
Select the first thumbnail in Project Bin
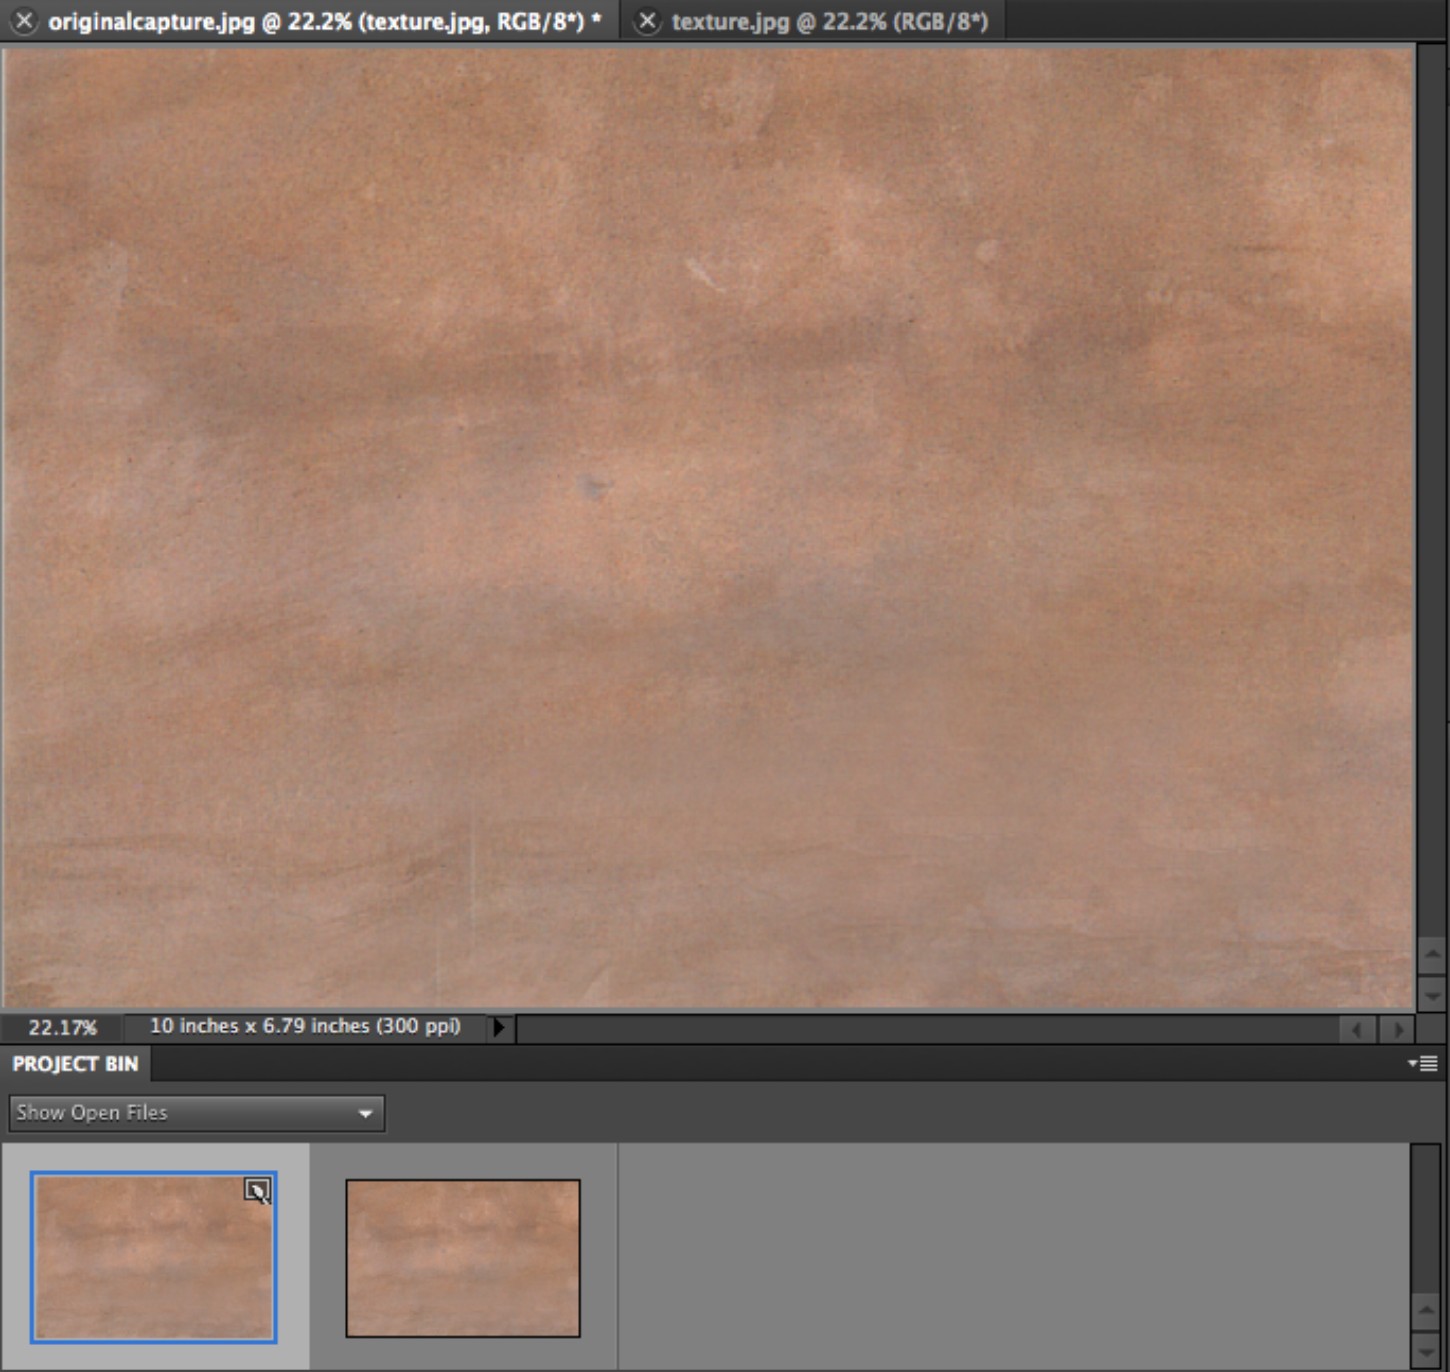tap(154, 1257)
